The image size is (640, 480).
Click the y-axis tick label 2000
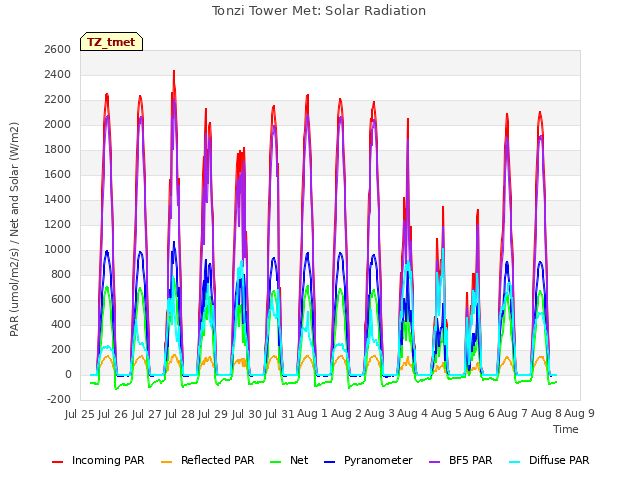58,124
